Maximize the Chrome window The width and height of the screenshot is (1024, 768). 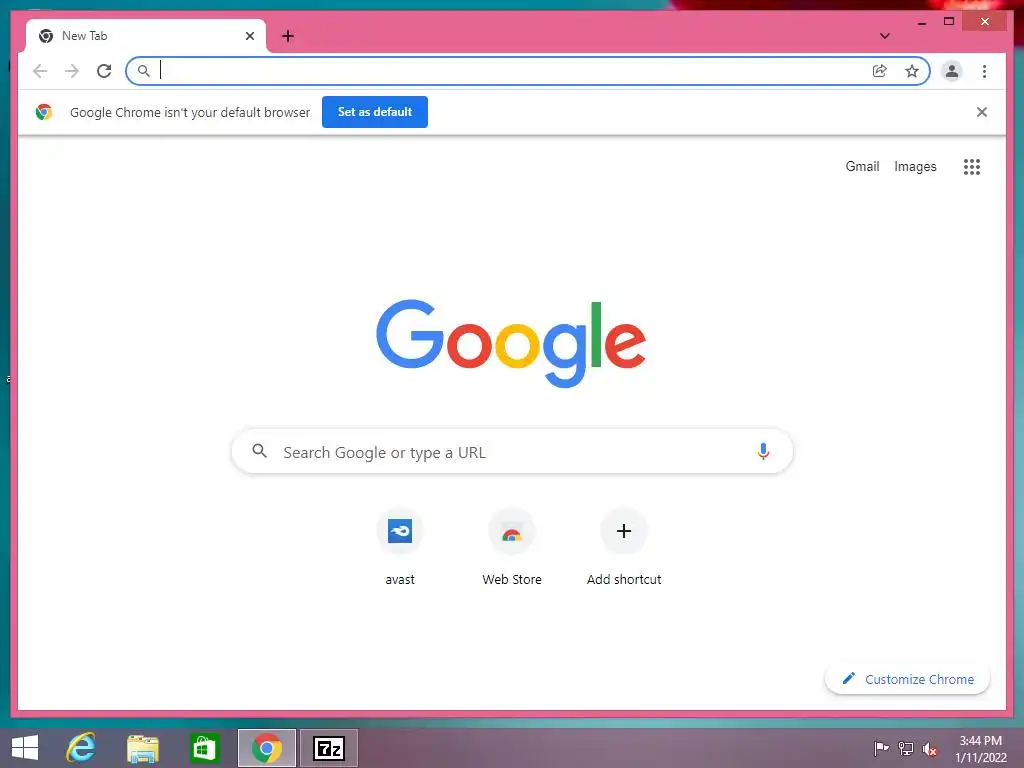tap(949, 22)
